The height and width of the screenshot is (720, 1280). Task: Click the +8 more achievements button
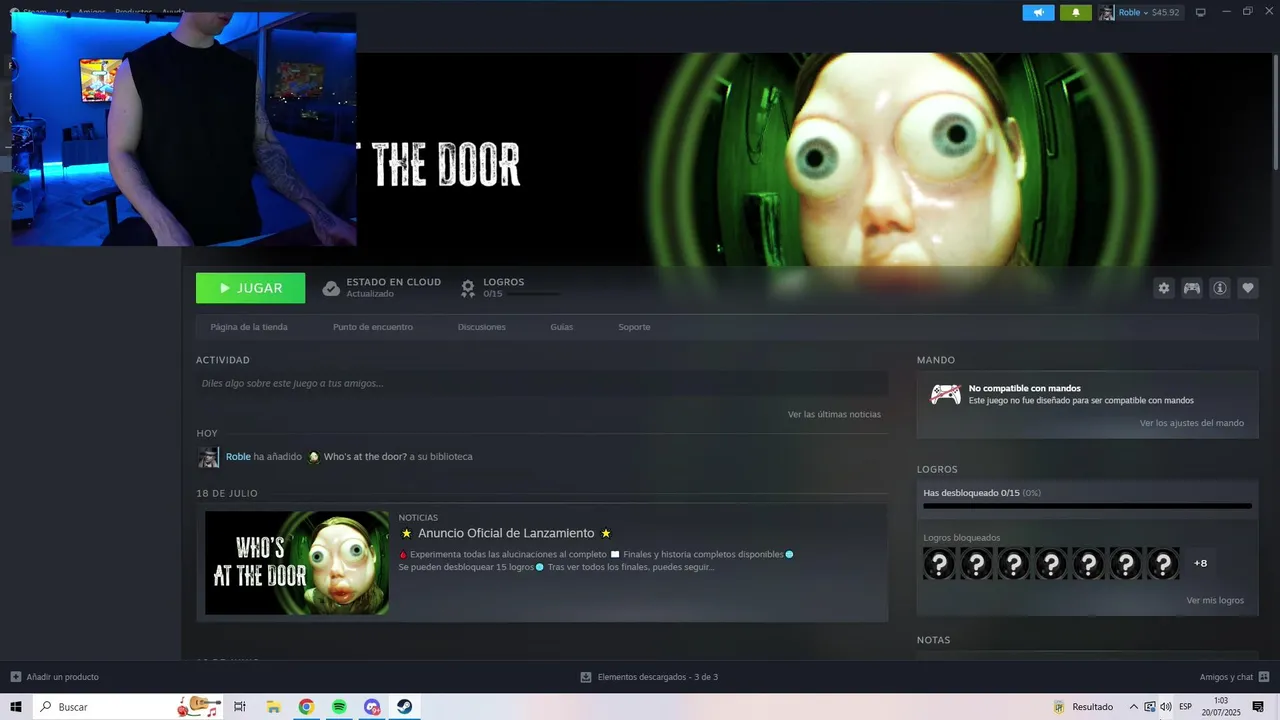pos(1200,564)
